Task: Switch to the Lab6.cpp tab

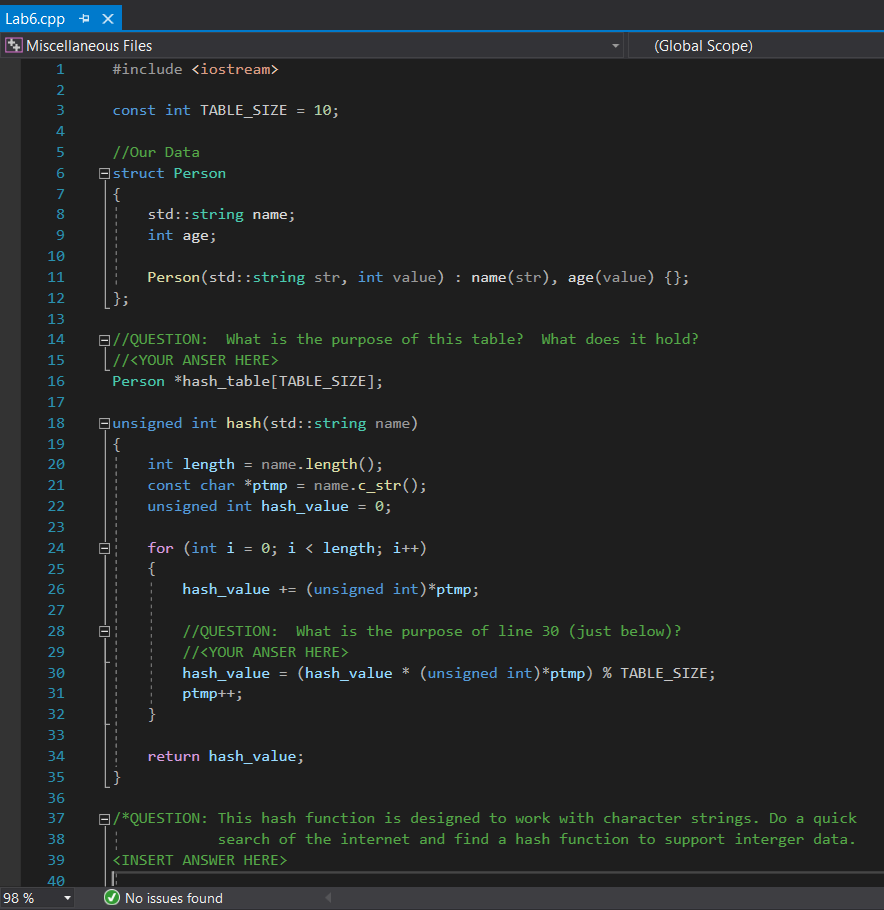Action: pos(40,17)
